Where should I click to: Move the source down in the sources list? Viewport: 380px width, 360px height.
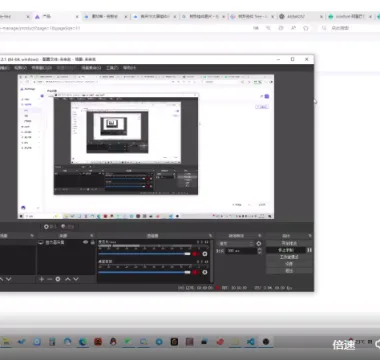(x=76, y=279)
